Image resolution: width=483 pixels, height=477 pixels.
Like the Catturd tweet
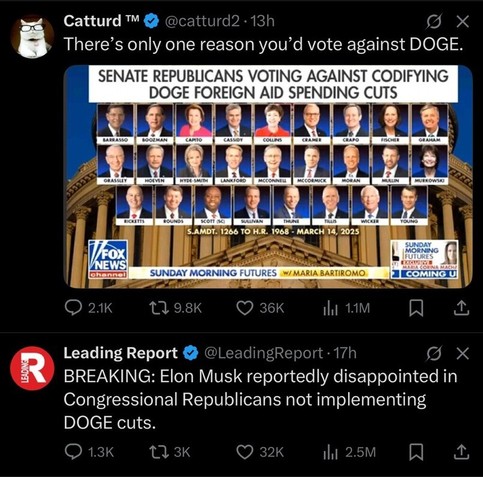[x=245, y=308]
